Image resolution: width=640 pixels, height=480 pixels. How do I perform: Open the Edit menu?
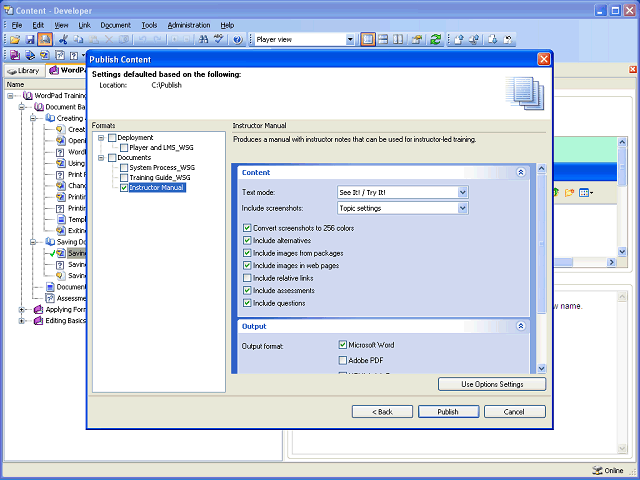click(x=38, y=25)
